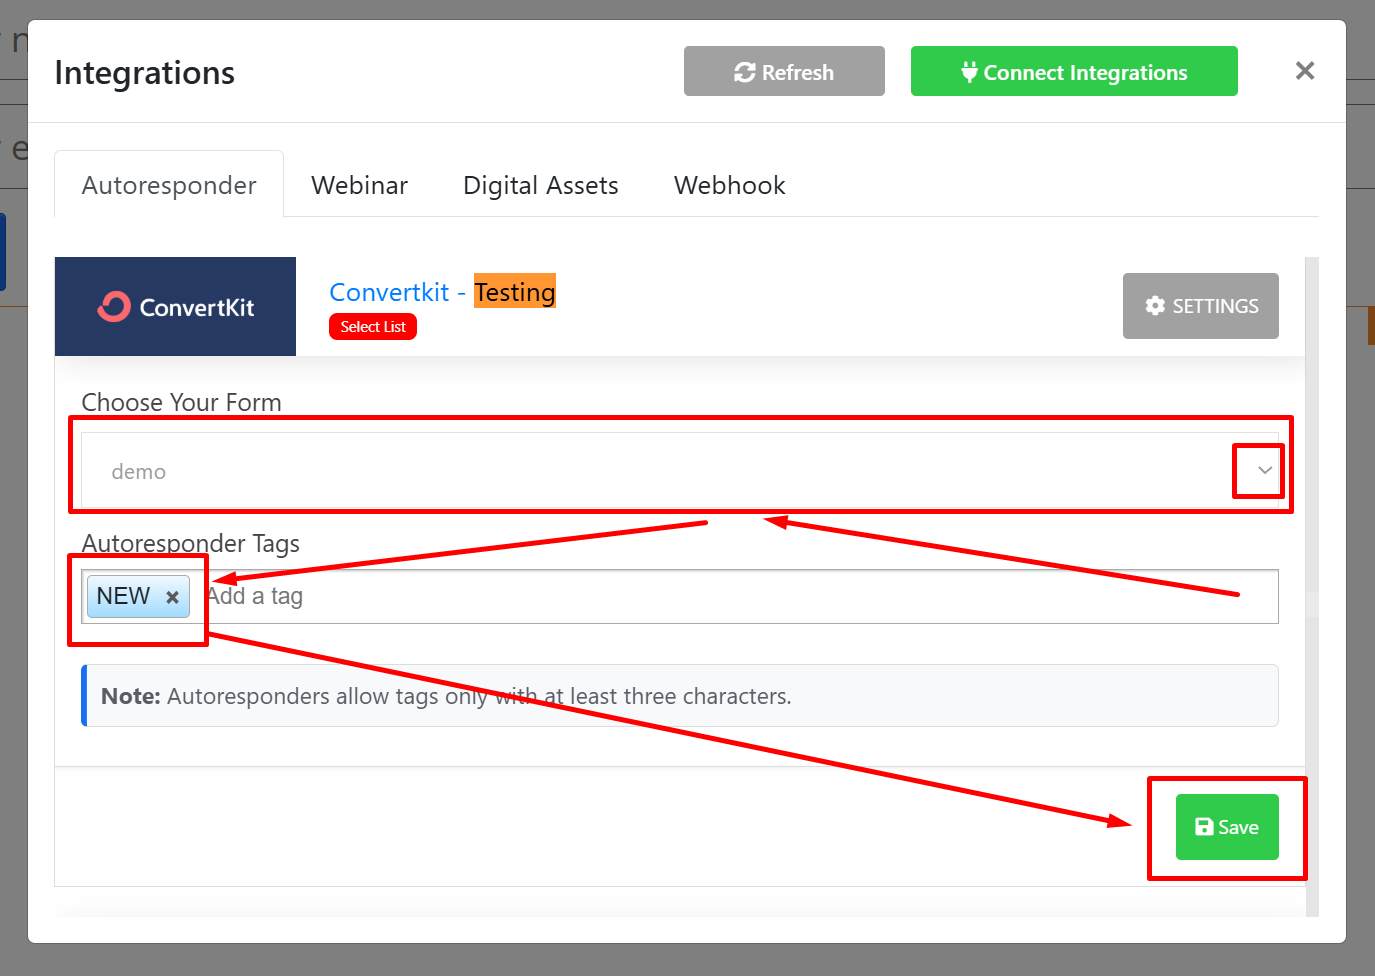Click the Refresh button

click(784, 71)
